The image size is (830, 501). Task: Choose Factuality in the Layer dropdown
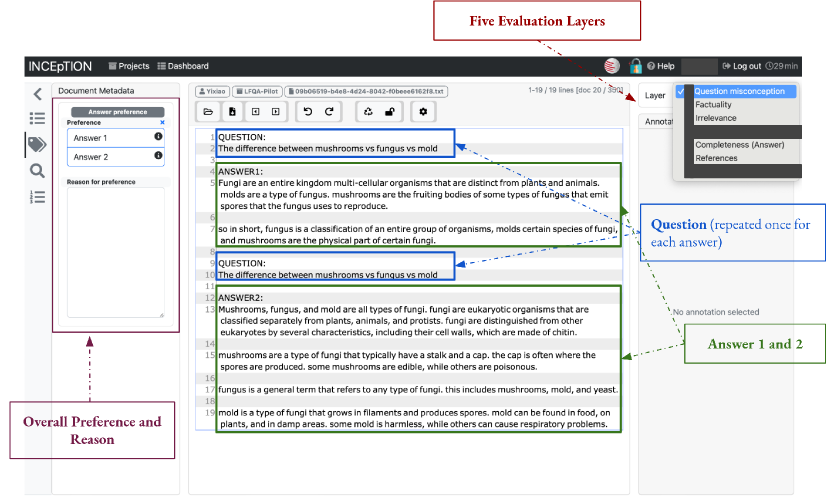click(713, 105)
